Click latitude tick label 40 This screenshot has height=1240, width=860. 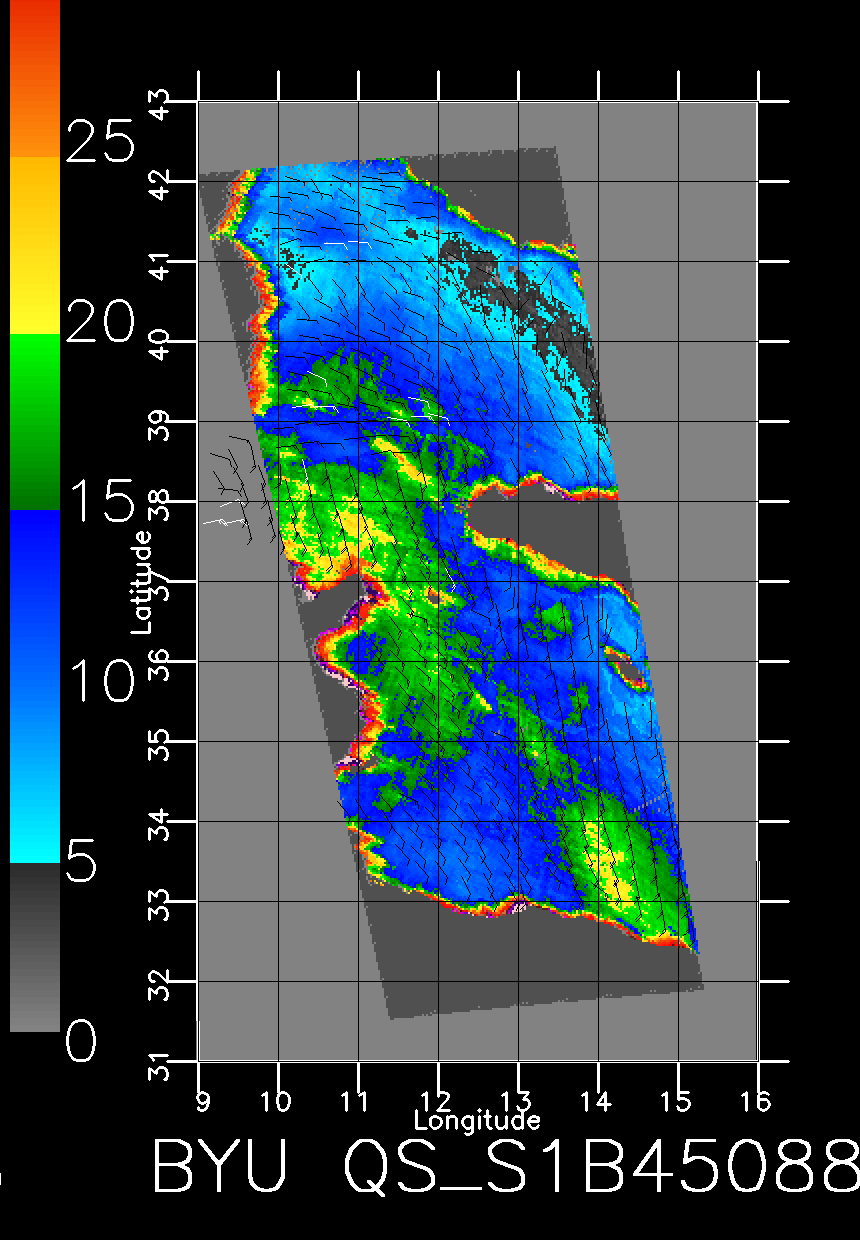pyautogui.click(x=160, y=344)
